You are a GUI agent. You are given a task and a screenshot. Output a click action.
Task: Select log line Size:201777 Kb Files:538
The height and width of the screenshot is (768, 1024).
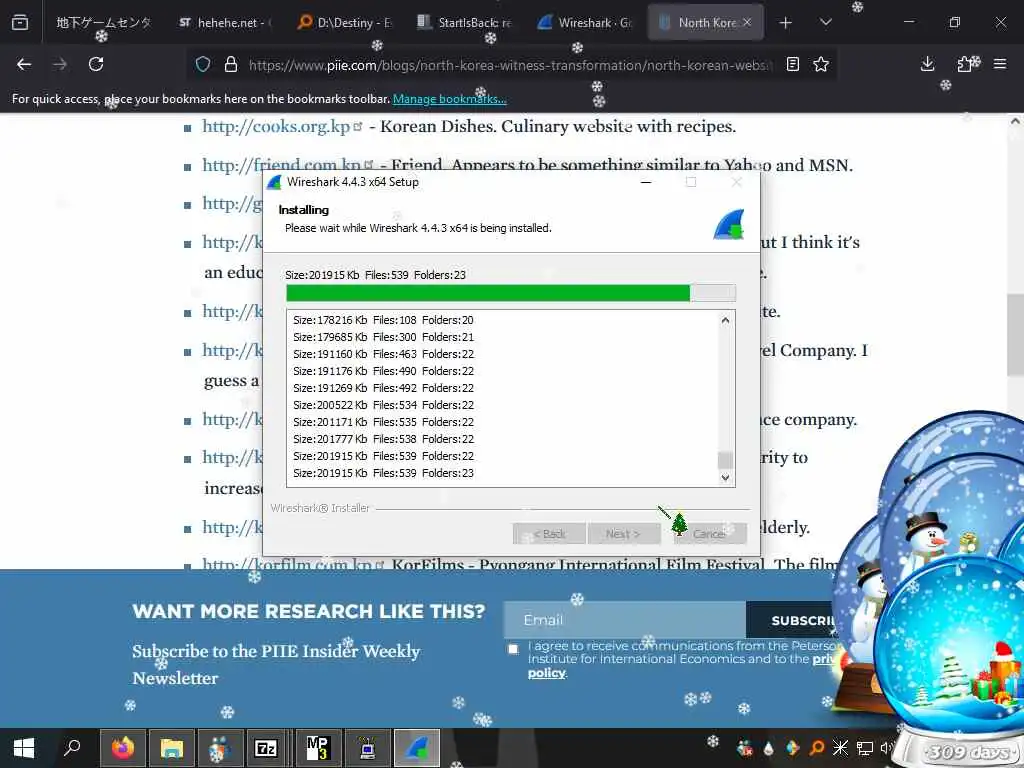(x=383, y=439)
